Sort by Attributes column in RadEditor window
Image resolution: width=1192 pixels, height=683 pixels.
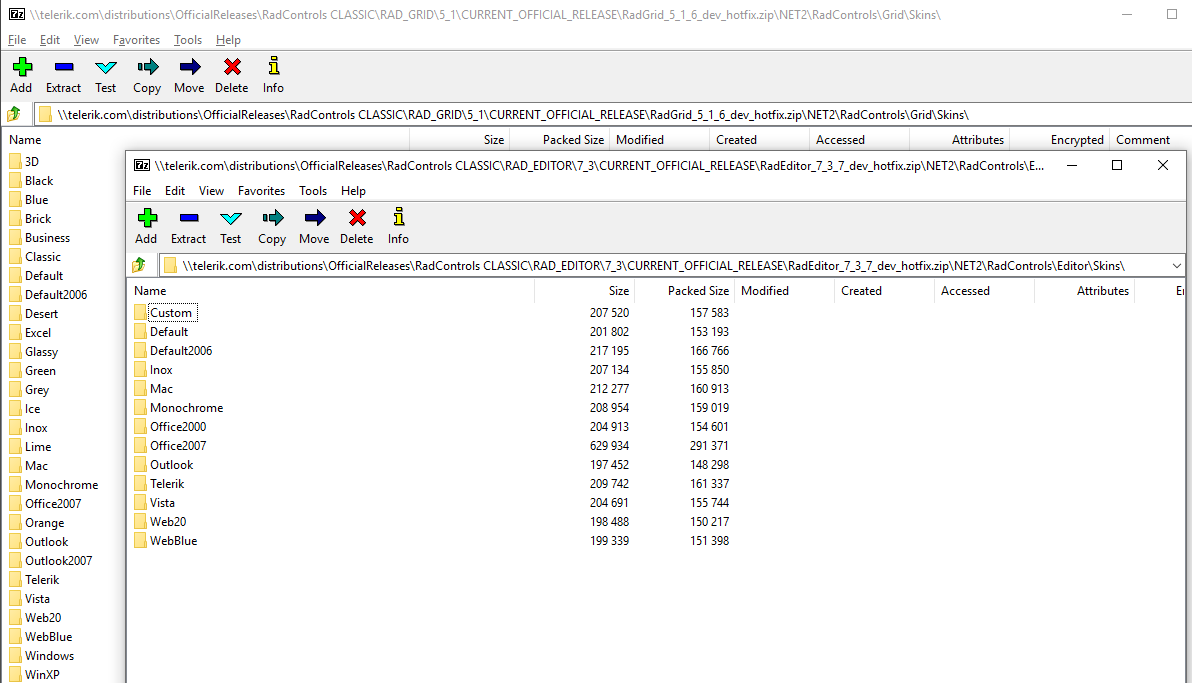pos(1084,291)
